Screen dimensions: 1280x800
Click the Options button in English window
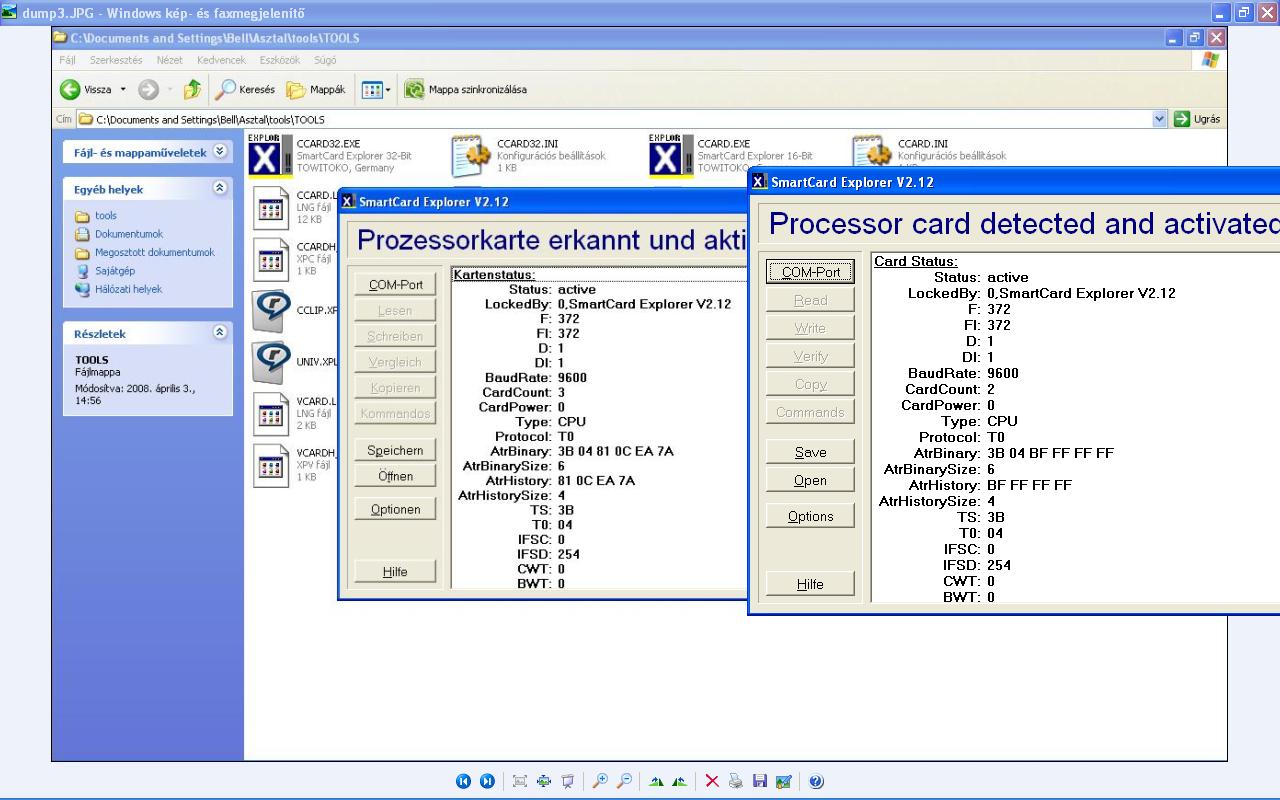811,516
